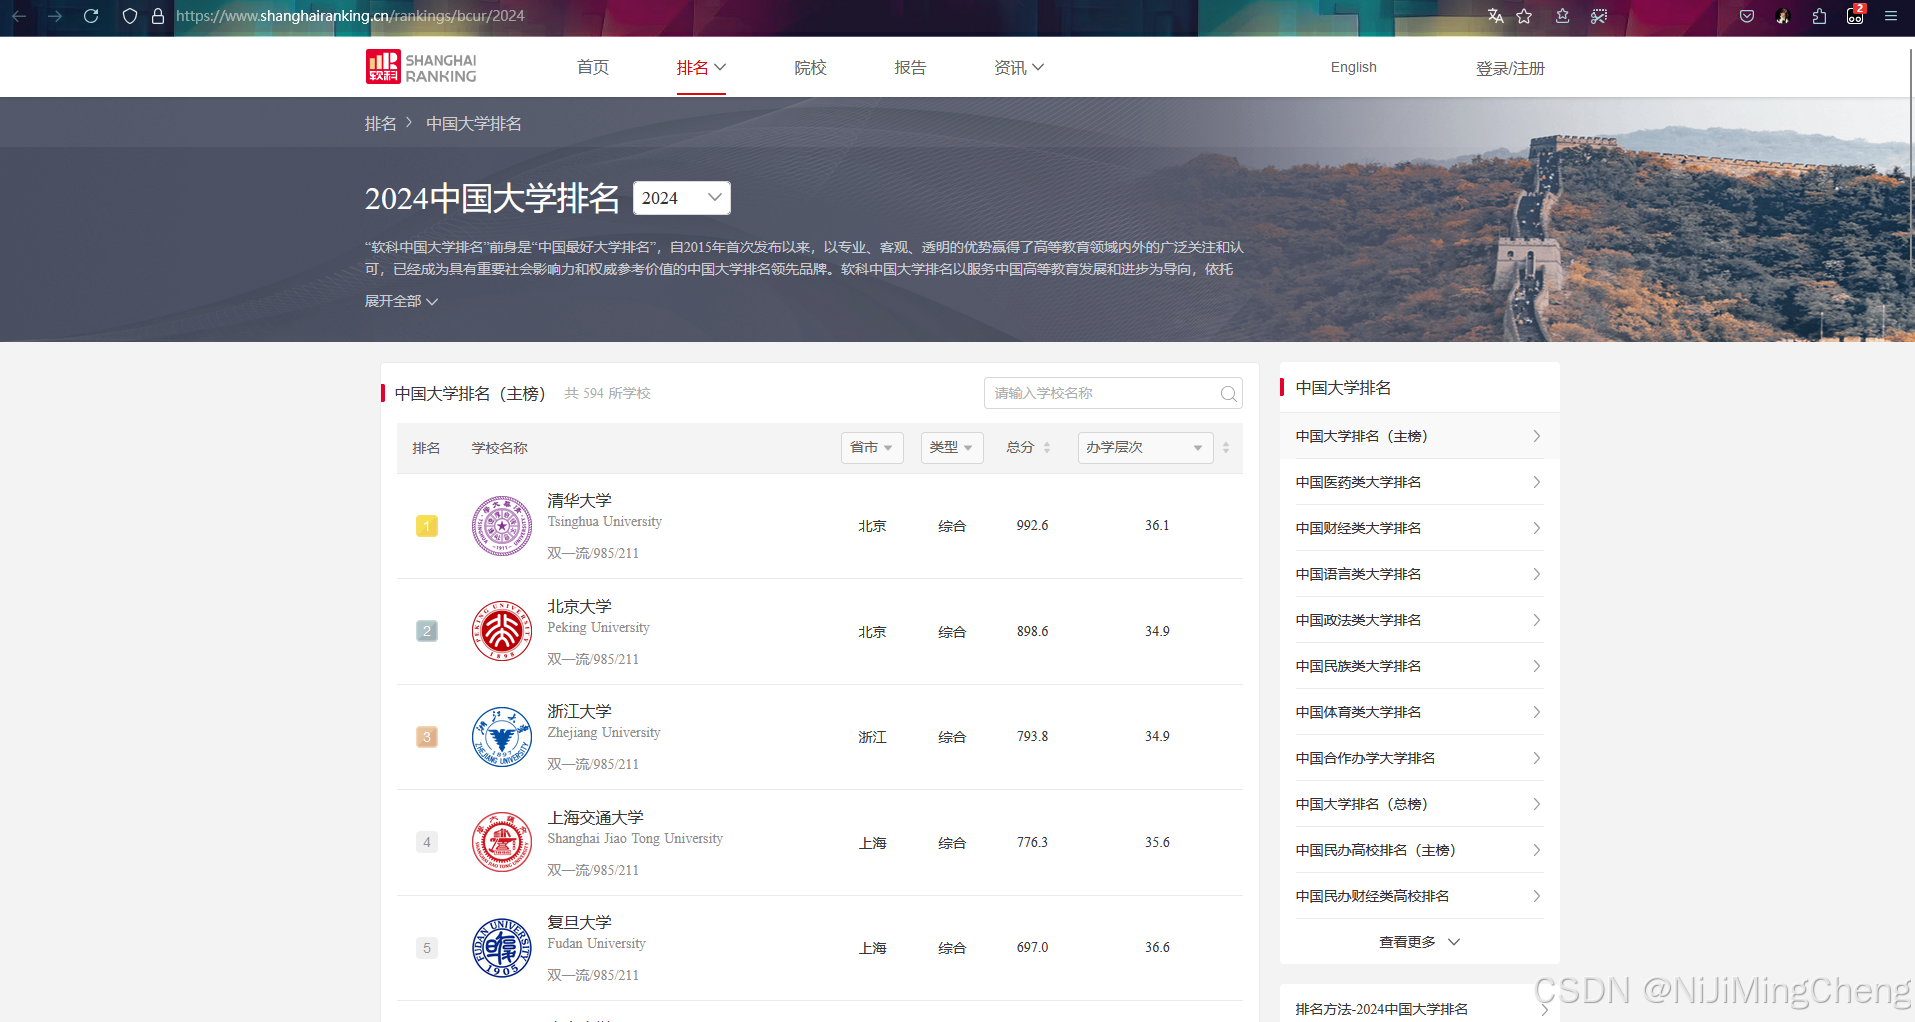Open the extension icon with red badge 2
The image size is (1915, 1022).
[x=1856, y=15]
